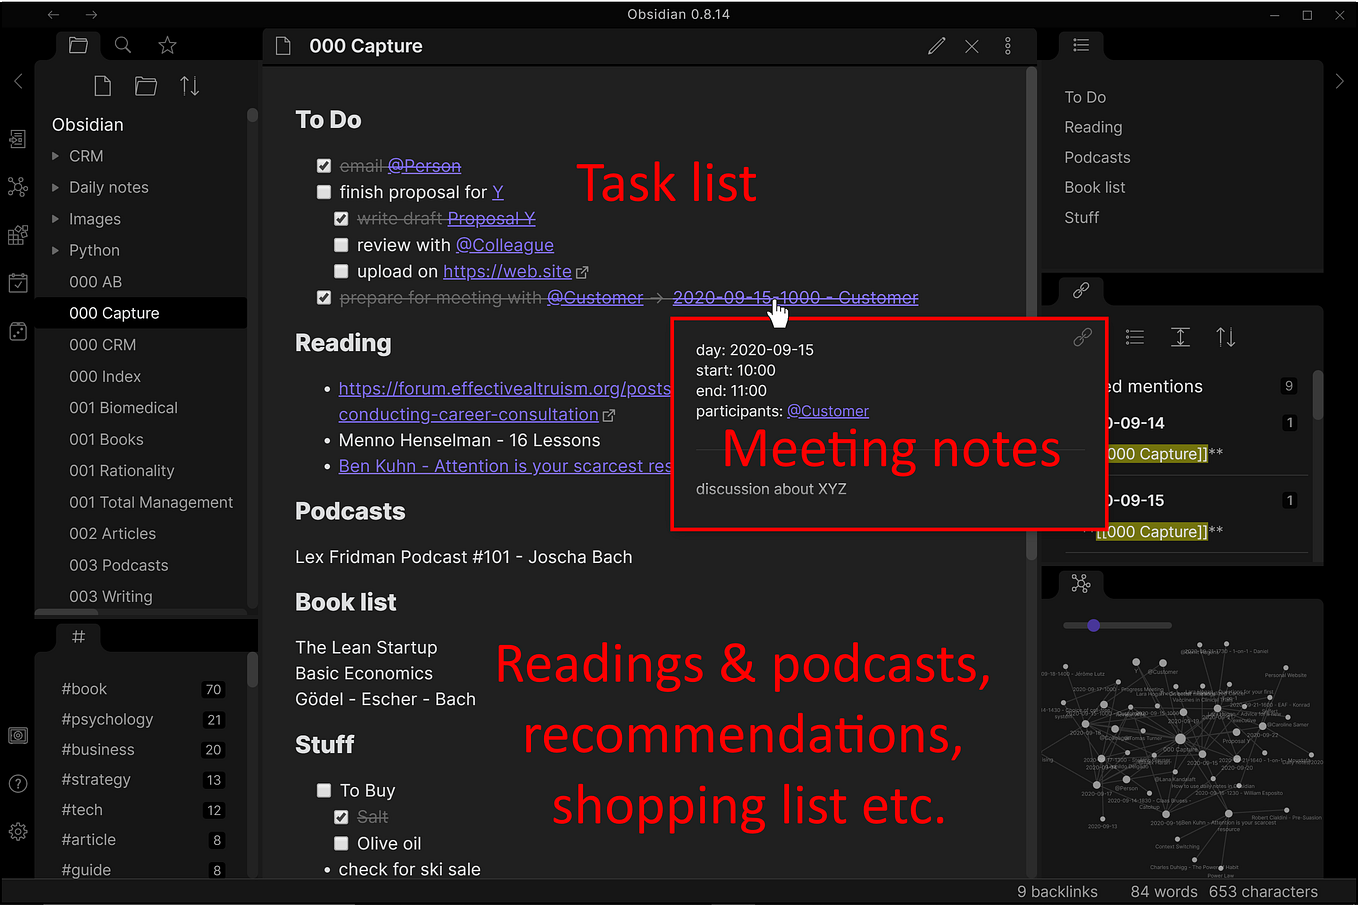
Task: Open the graph view from the left ribbon
Action: click(17, 187)
